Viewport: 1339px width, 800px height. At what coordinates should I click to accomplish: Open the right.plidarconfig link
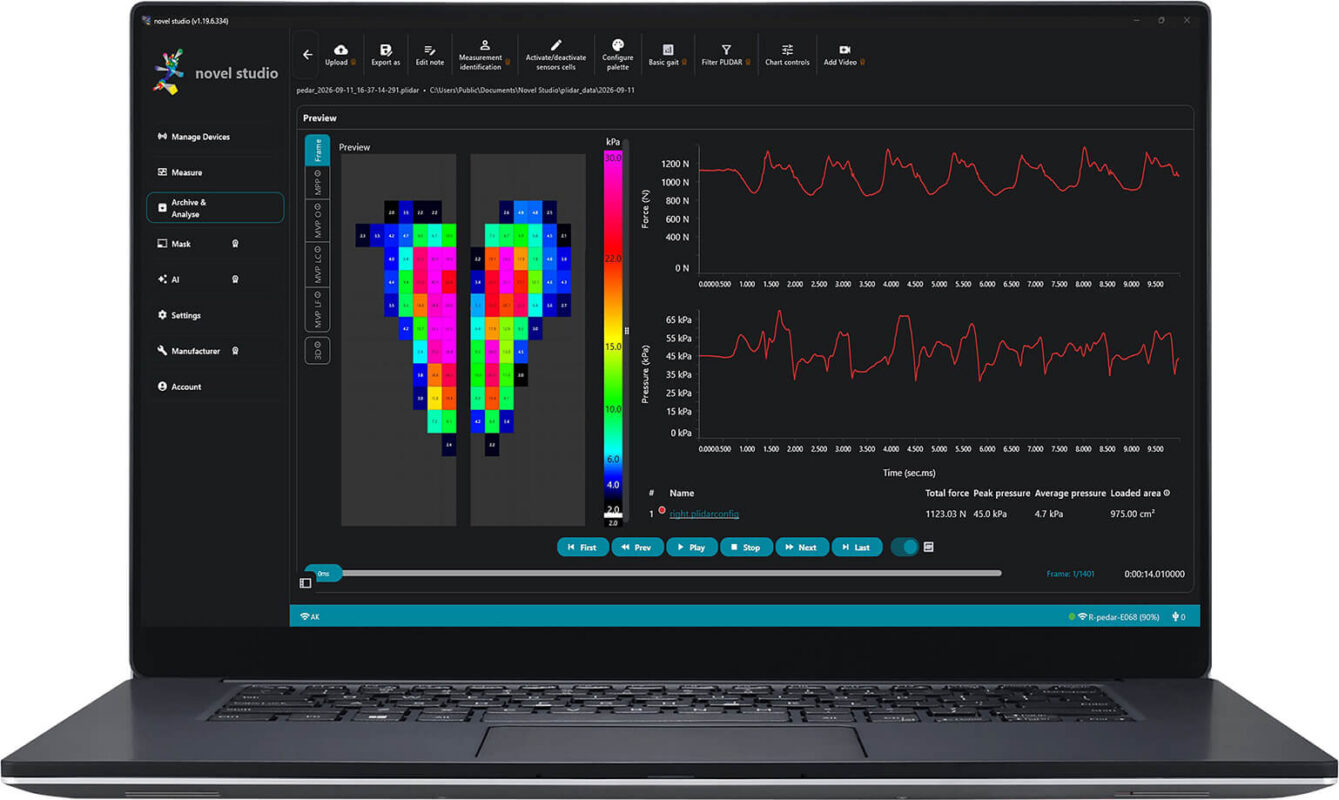(704, 514)
